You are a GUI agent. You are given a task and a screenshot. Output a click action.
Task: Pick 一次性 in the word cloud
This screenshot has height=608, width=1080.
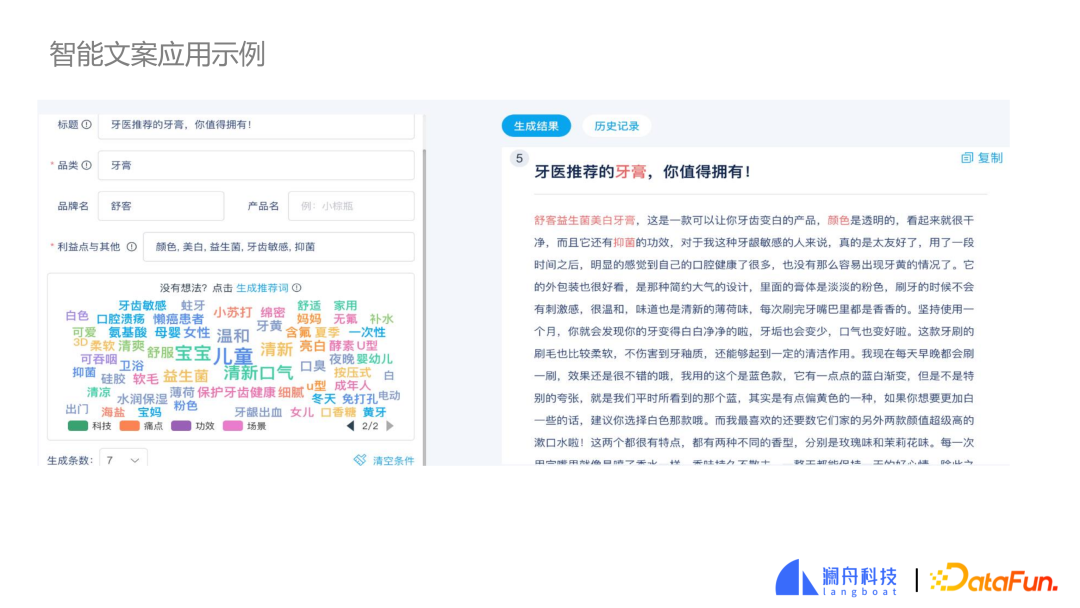pyautogui.click(x=367, y=333)
